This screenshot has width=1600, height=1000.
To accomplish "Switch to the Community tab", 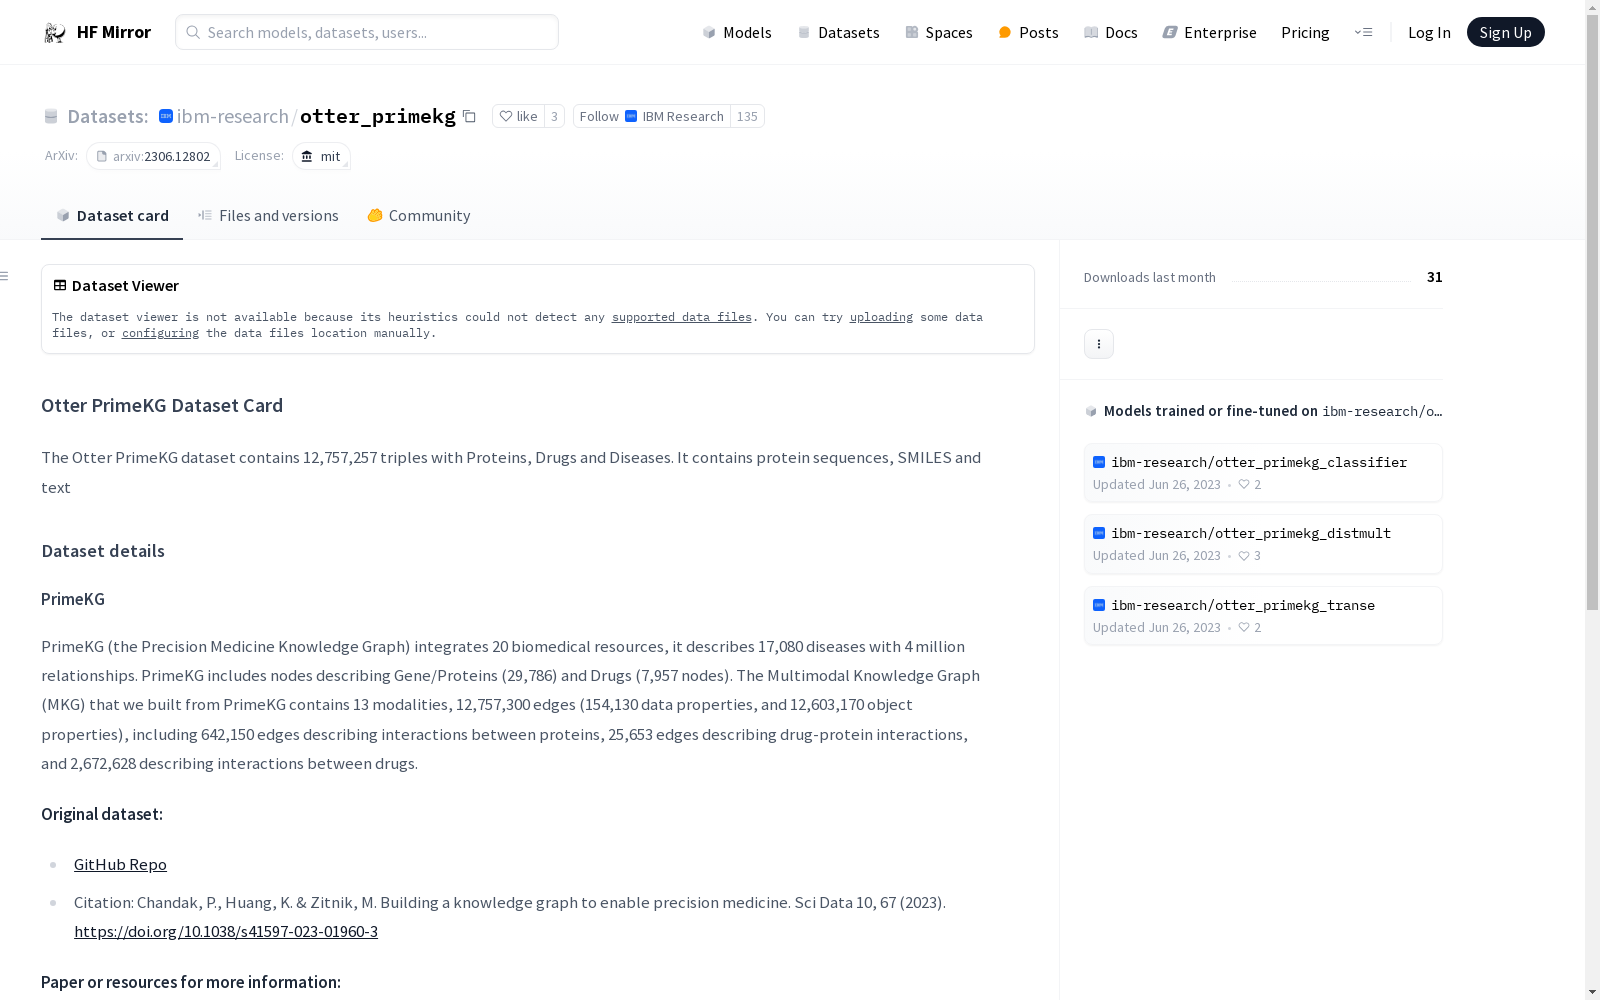I will (418, 215).
